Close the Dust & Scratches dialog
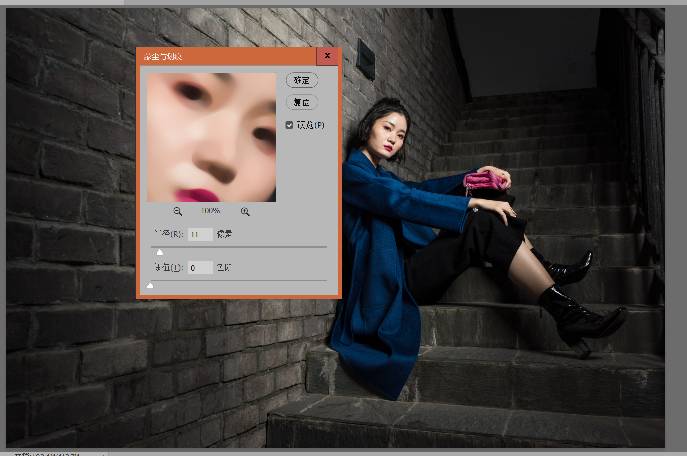The width and height of the screenshot is (687, 456). 327,57
